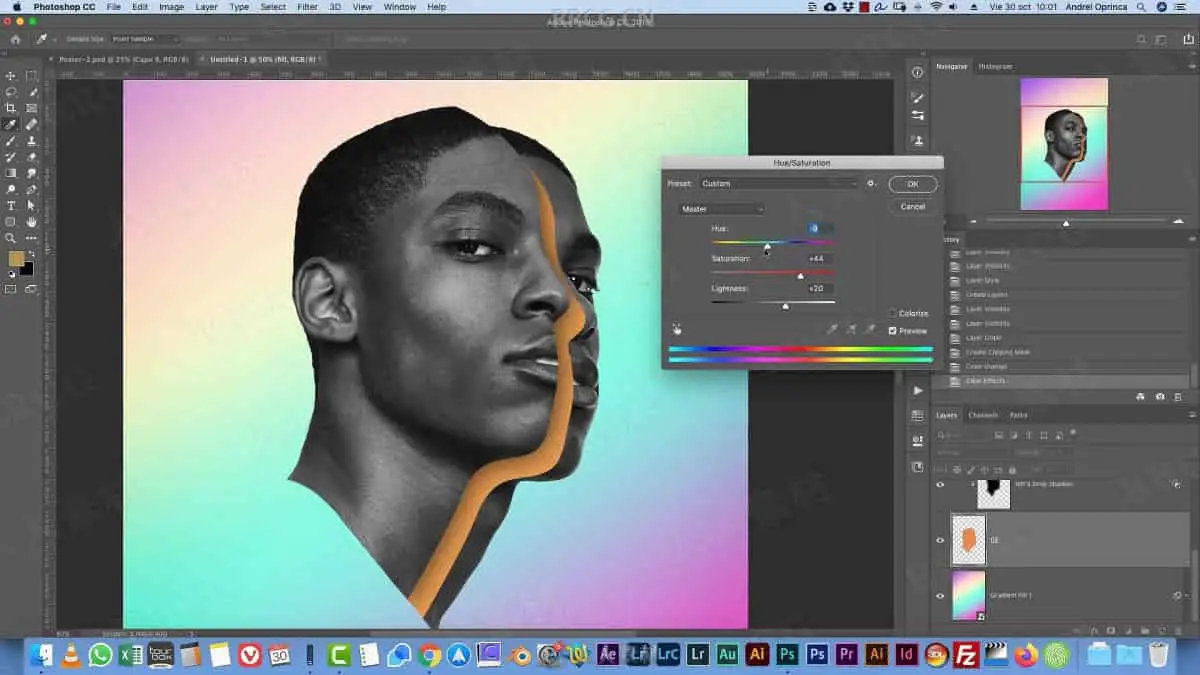Screen dimensions: 1200x675
Task: Open FileZilla from the Dock
Action: (x=966, y=655)
